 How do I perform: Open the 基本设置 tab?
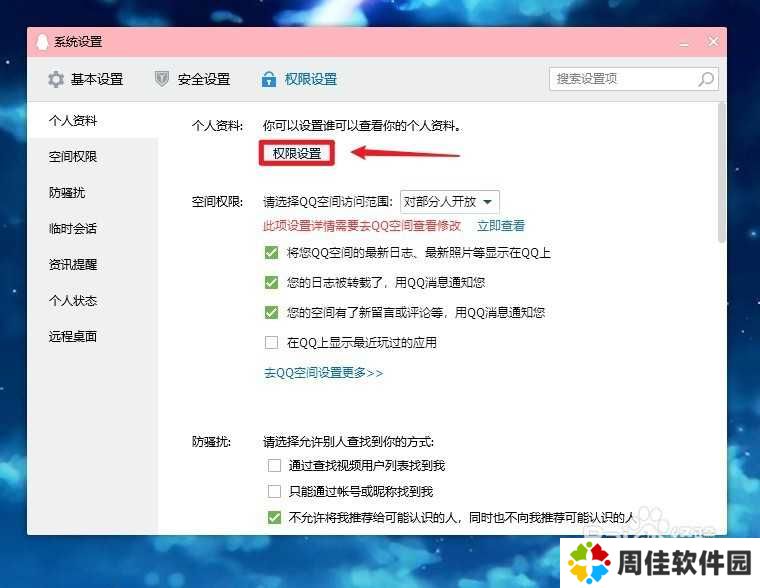point(86,79)
